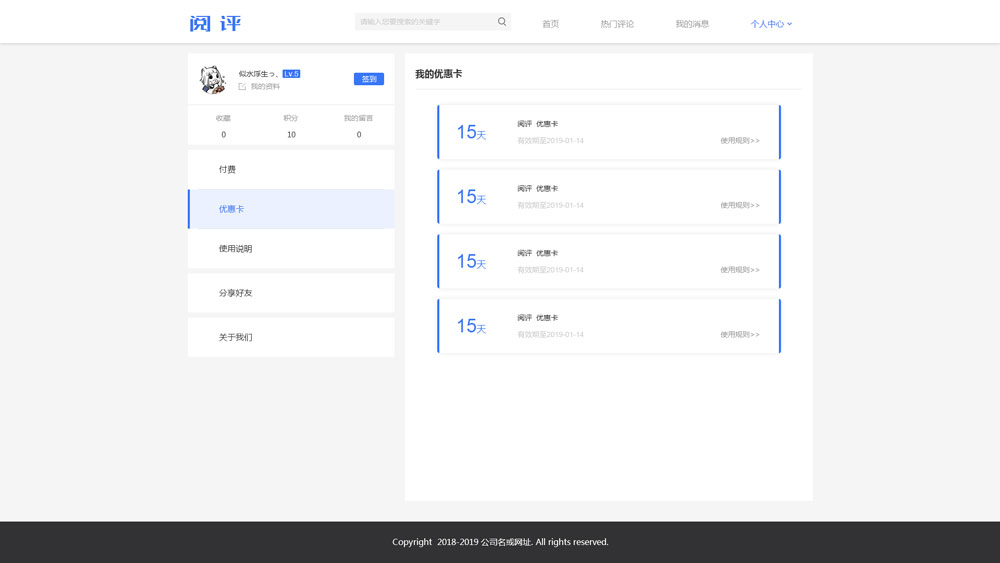Viewport: 1000px width, 563px height.
Task: Open the 我的资料 profile link
Action: coord(265,87)
